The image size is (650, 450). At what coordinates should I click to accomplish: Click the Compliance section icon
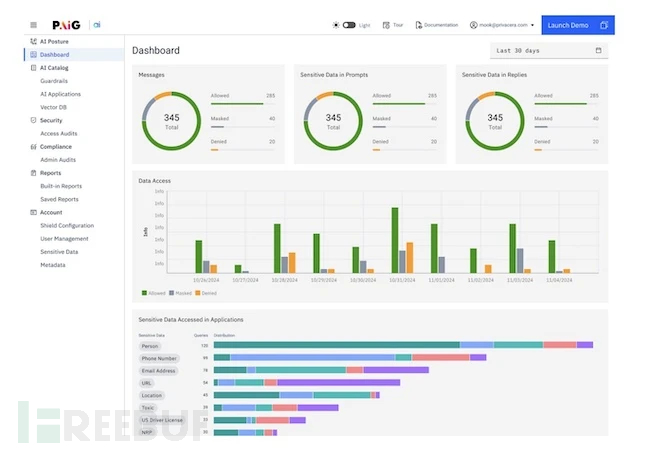32,146
